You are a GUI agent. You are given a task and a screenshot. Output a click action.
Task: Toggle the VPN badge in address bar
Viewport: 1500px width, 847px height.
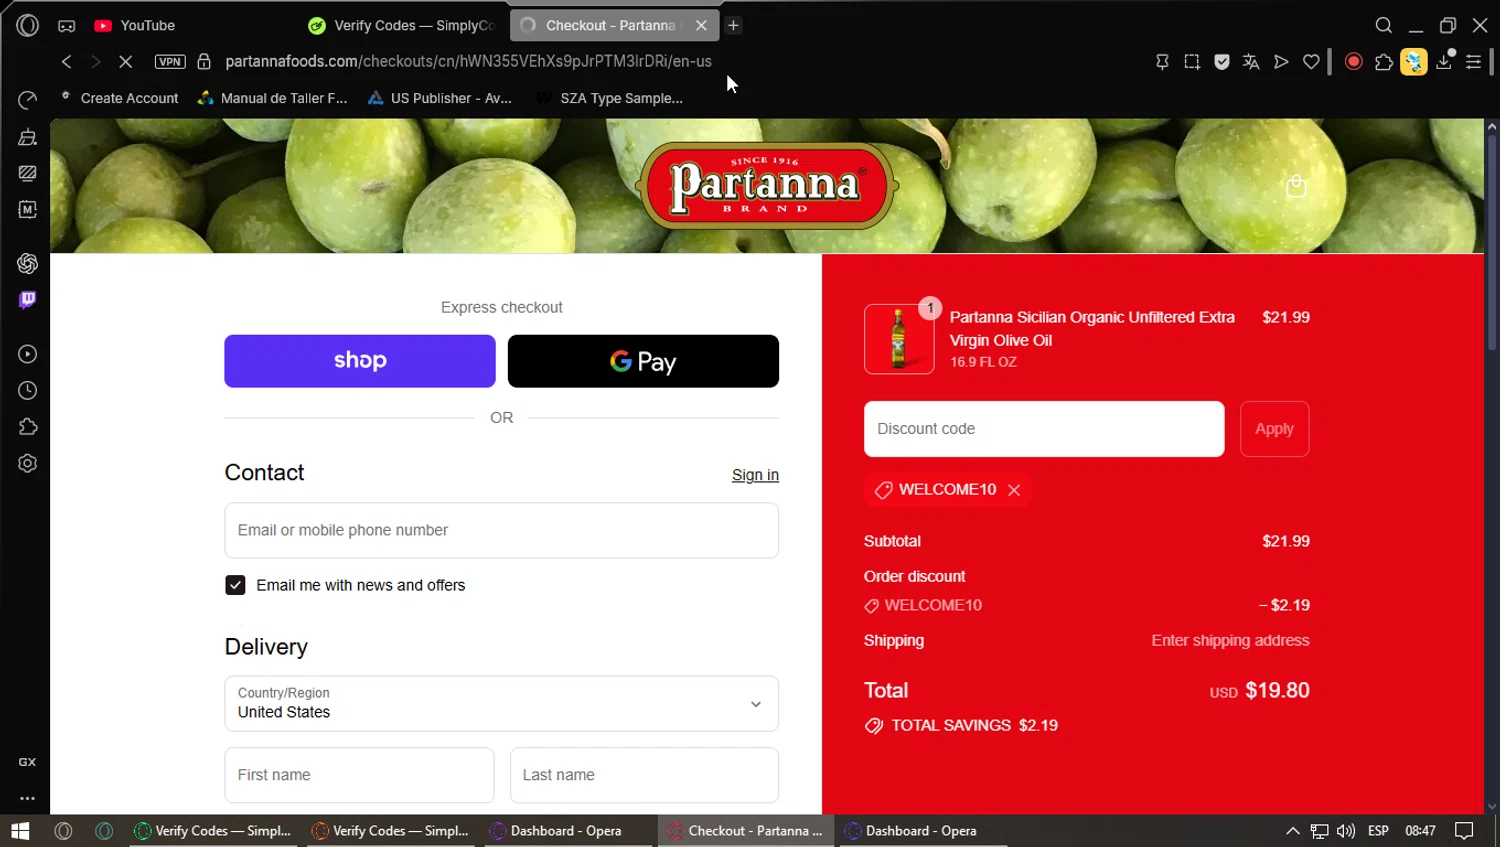170,61
